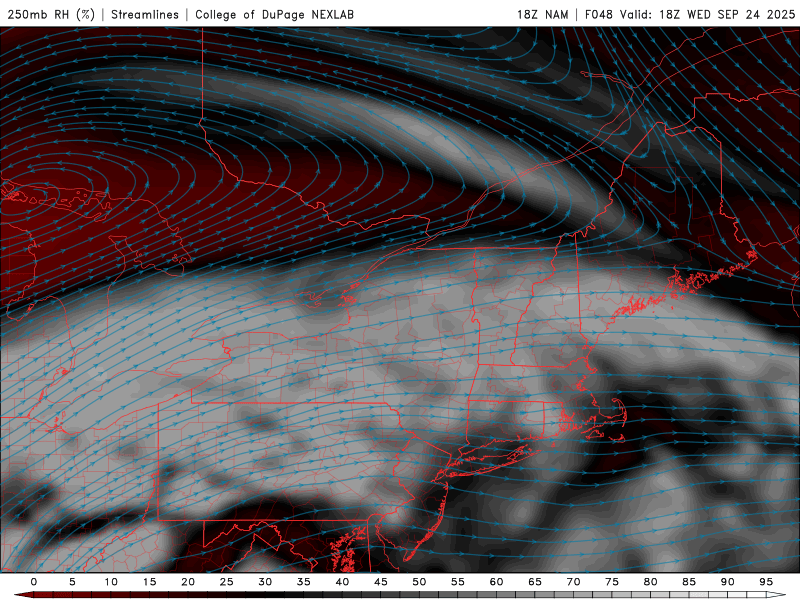Click the colorbar label "0"
The height and width of the screenshot is (600, 800).
[x=34, y=582]
